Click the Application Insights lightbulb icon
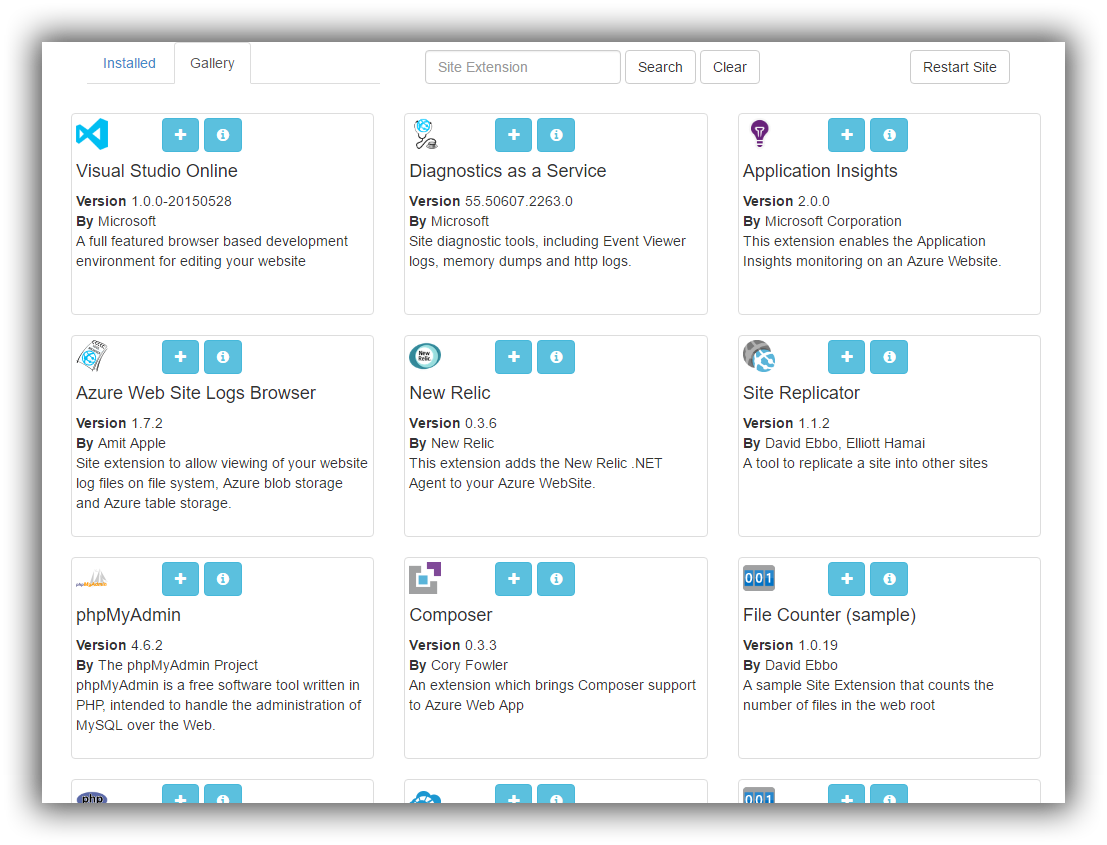The width and height of the screenshot is (1107, 845). 759,133
